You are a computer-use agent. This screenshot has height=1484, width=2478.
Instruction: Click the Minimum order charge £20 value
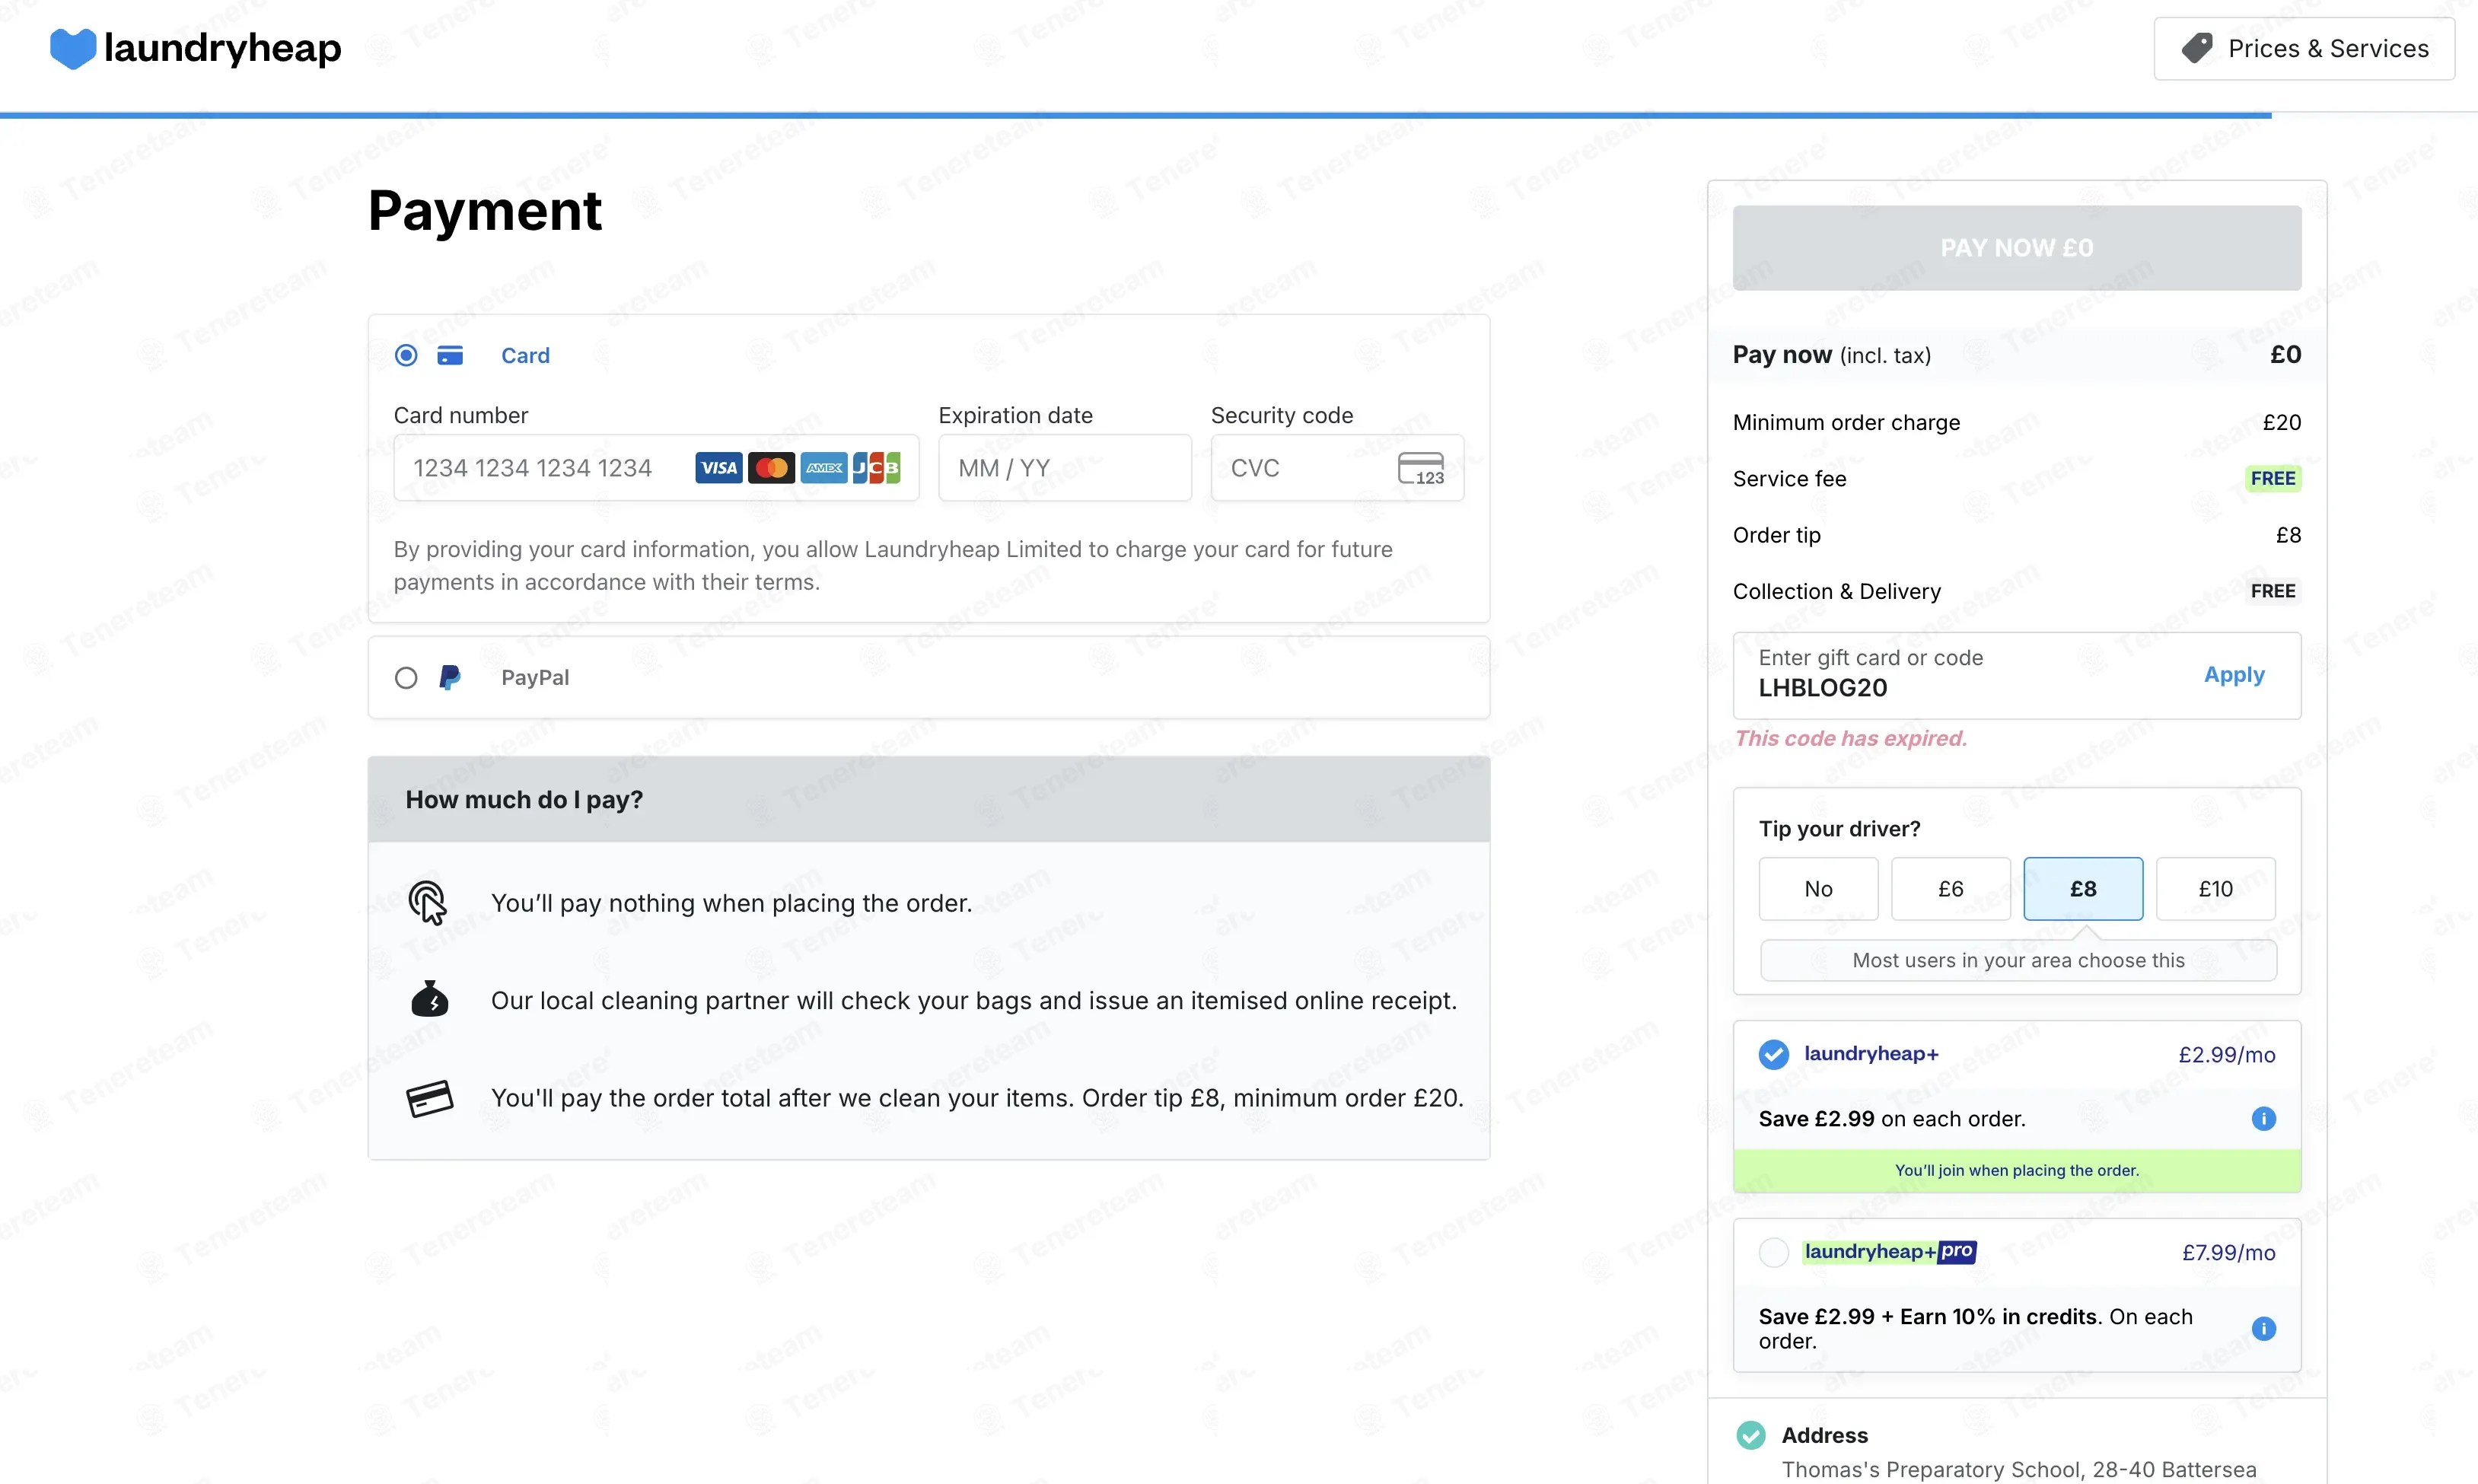2281,423
